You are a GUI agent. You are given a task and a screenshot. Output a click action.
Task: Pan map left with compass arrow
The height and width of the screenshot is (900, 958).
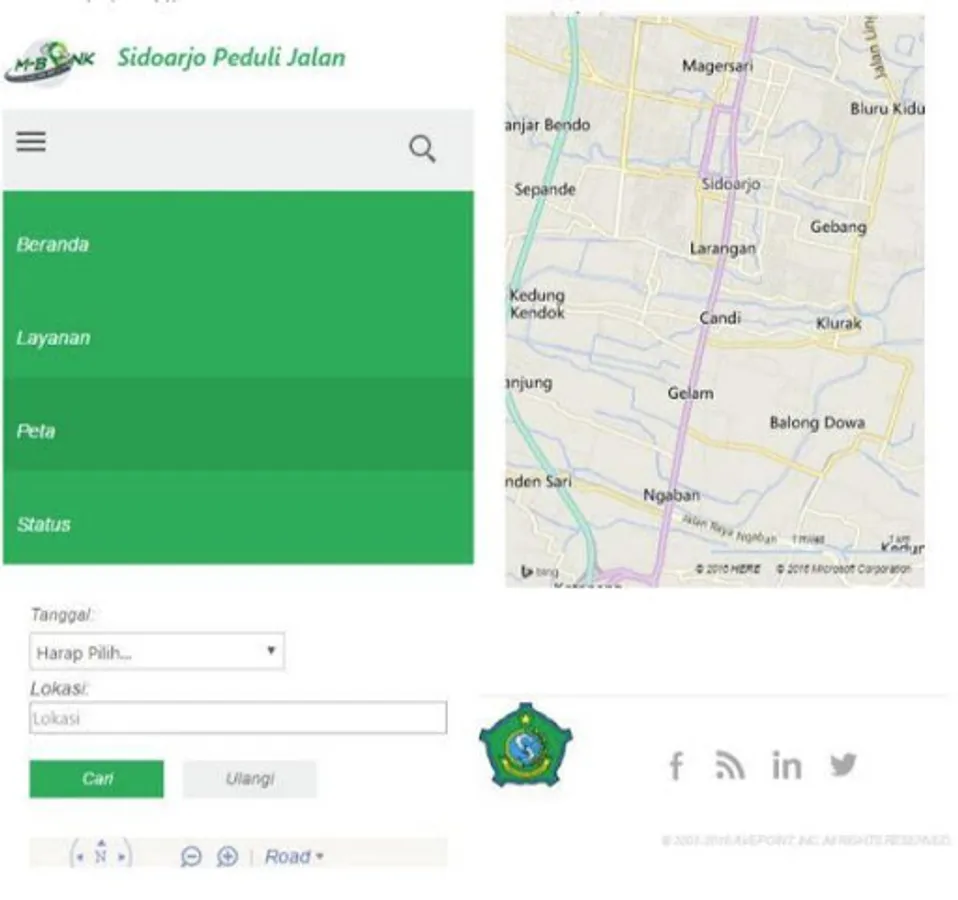(x=79, y=857)
